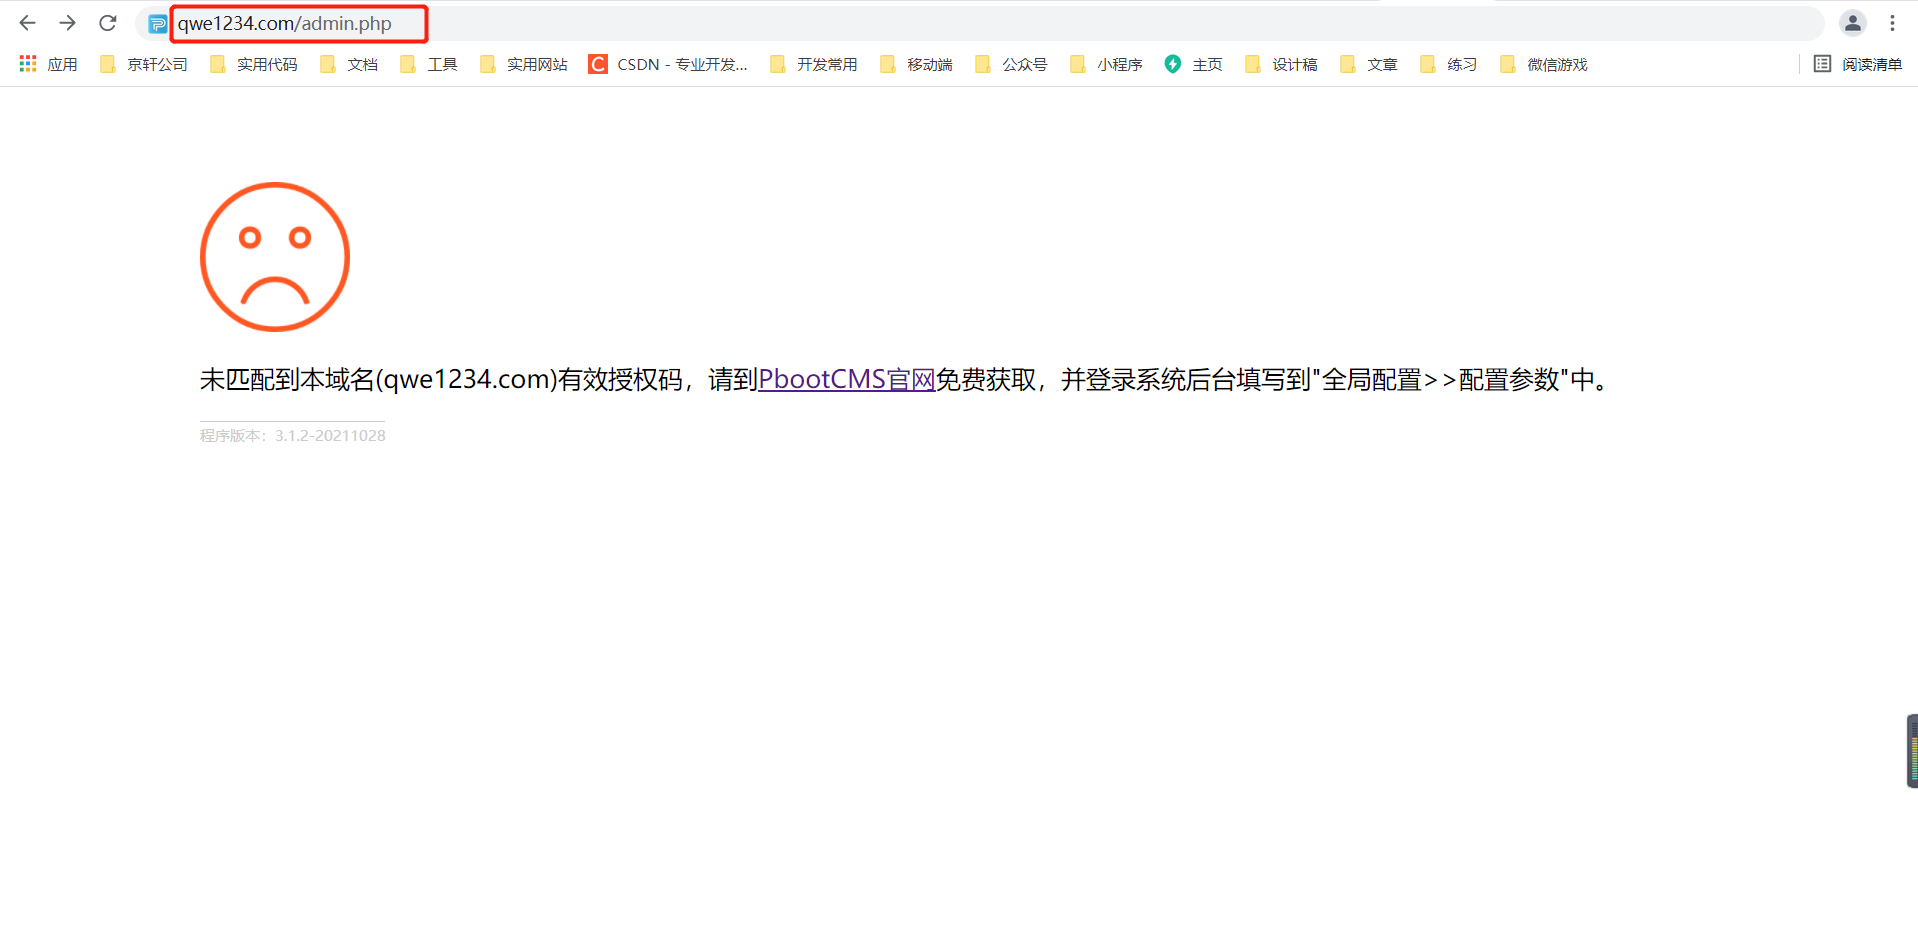Click the PbootCMS官网 hyperlink
This screenshot has width=1918, height=929.
tap(845, 380)
